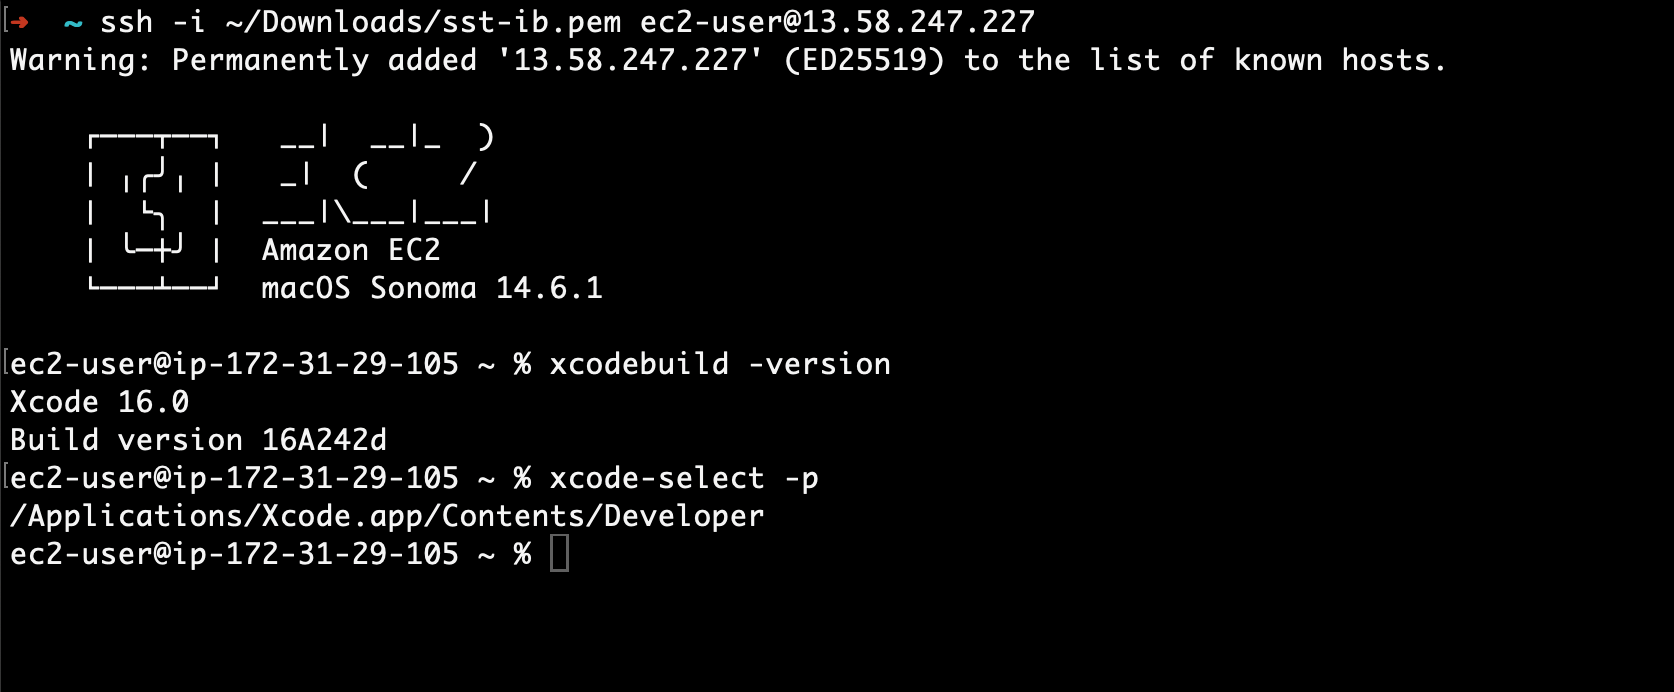Image resolution: width=1674 pixels, height=692 pixels.
Task: Click the percent sign on the last prompt
Action: tap(522, 554)
